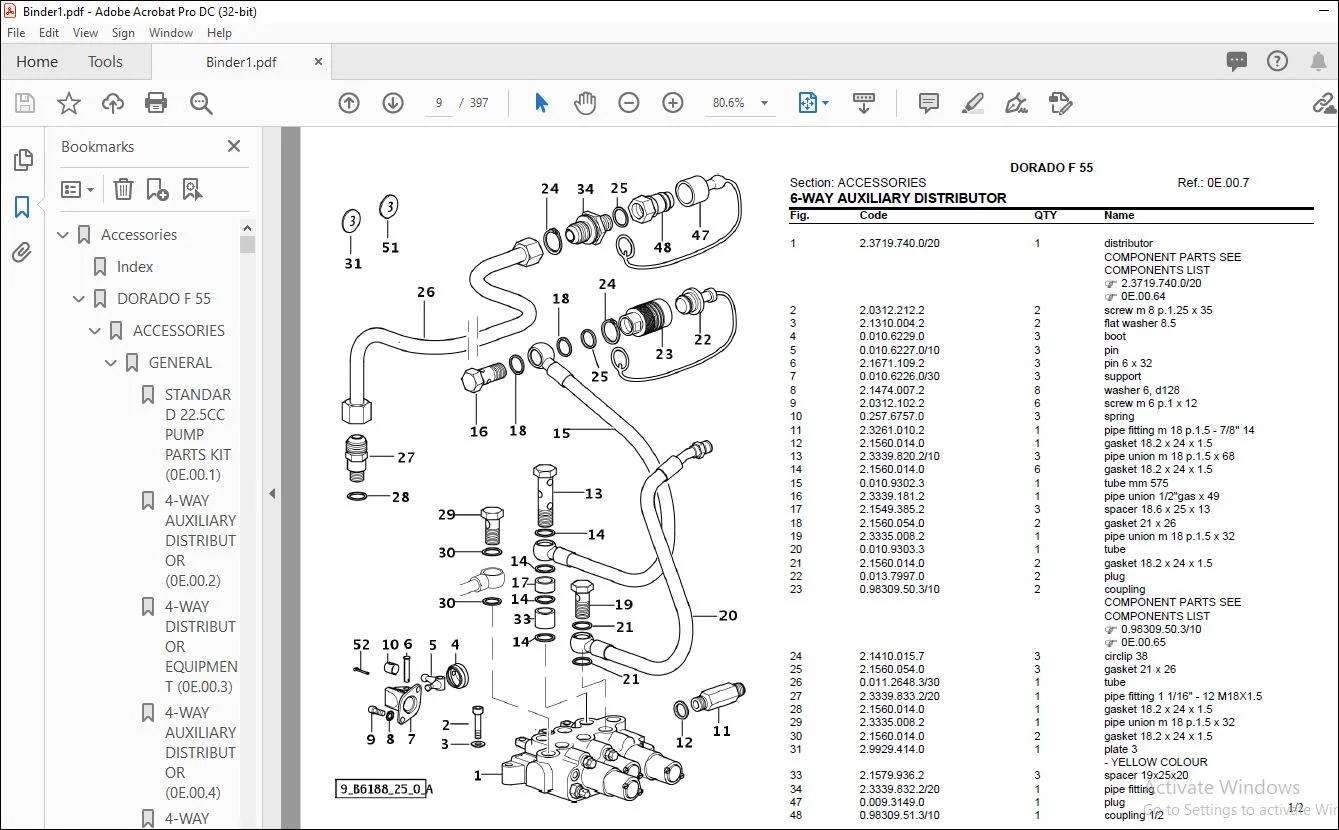The width and height of the screenshot is (1339, 830).
Task: Open the Sign menu
Action: click(123, 33)
